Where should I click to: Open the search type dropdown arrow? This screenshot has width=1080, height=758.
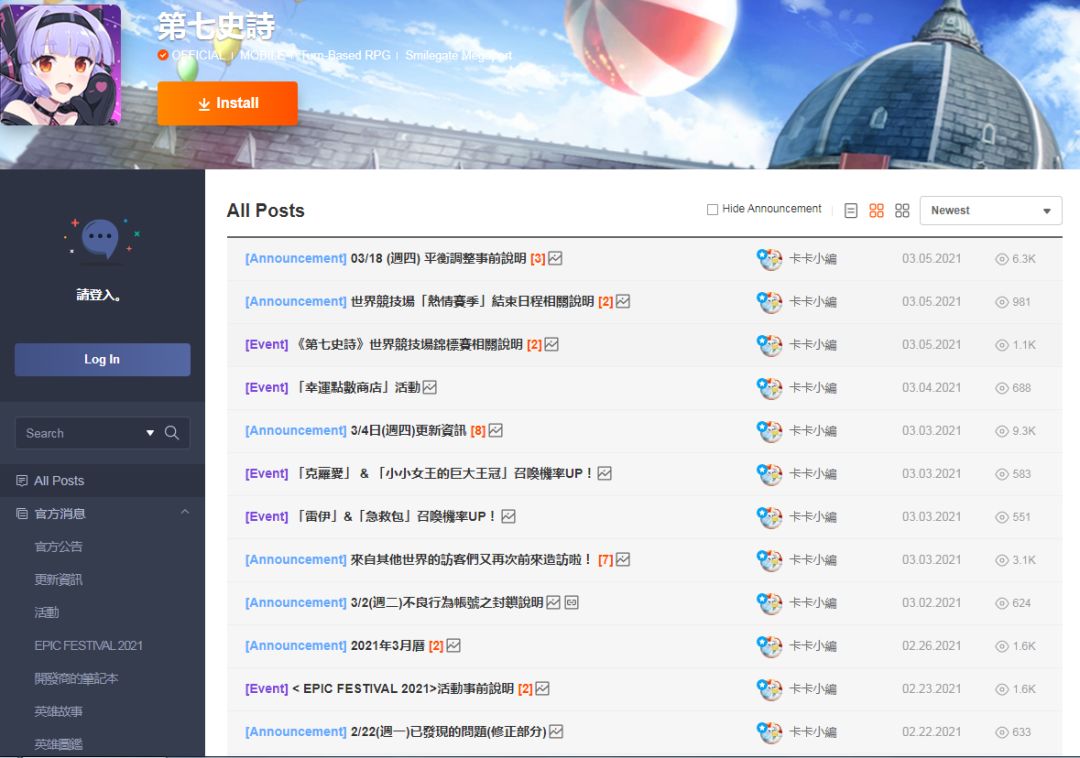click(150, 433)
